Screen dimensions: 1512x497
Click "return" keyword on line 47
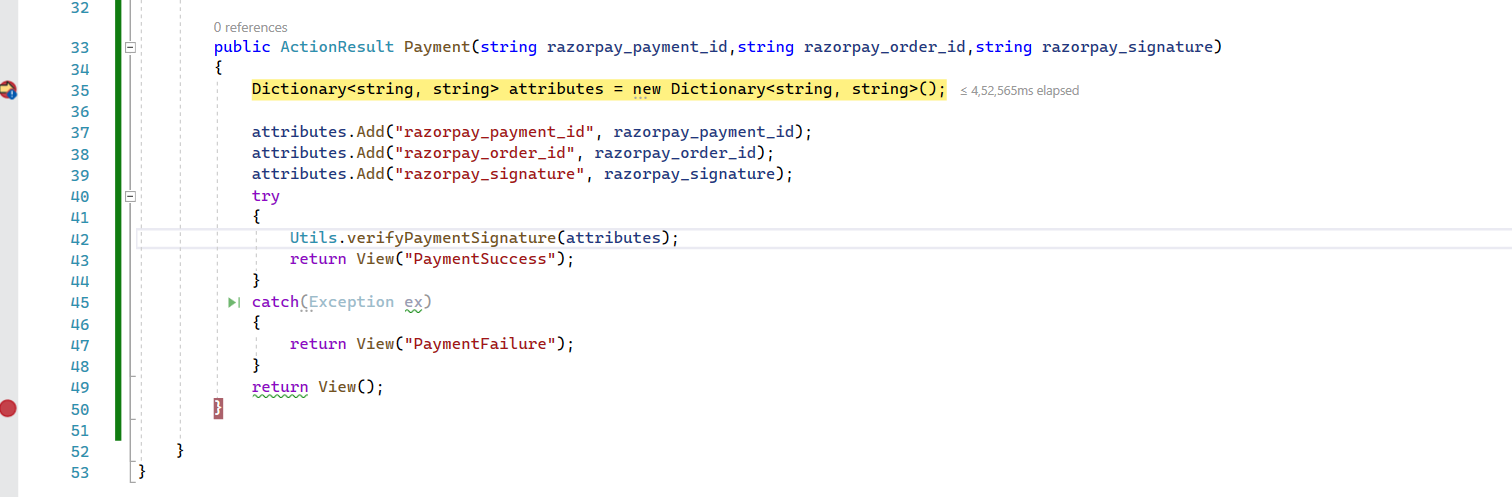[318, 344]
